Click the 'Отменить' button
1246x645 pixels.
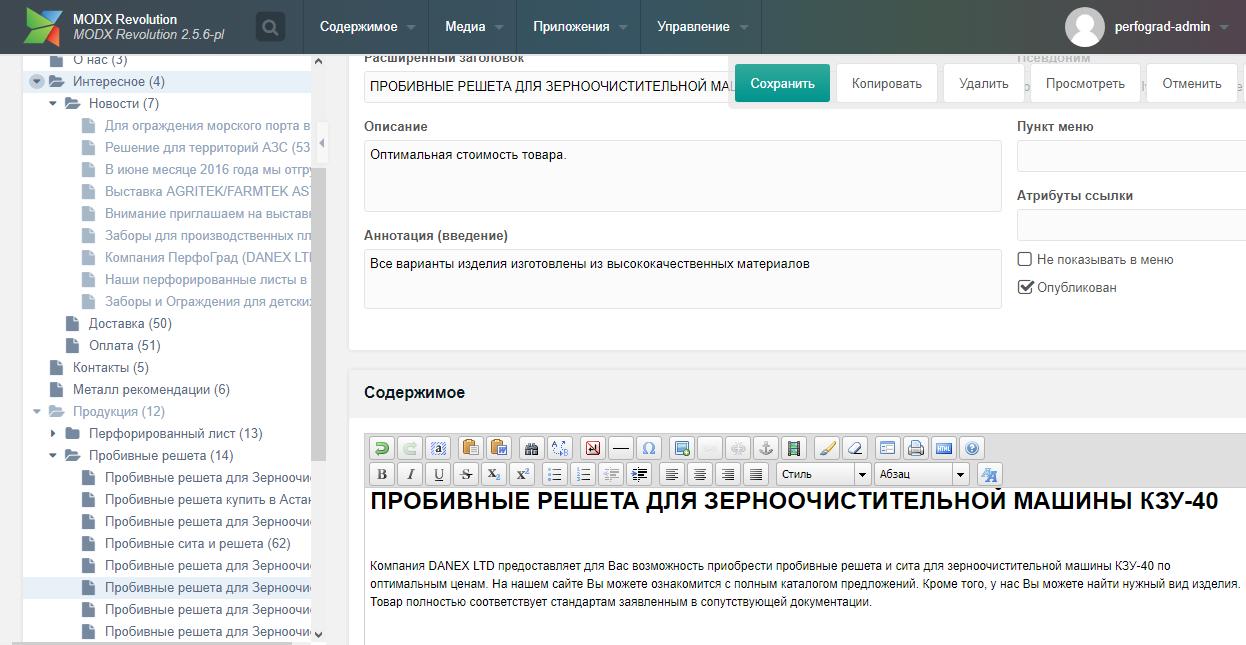(x=1192, y=83)
